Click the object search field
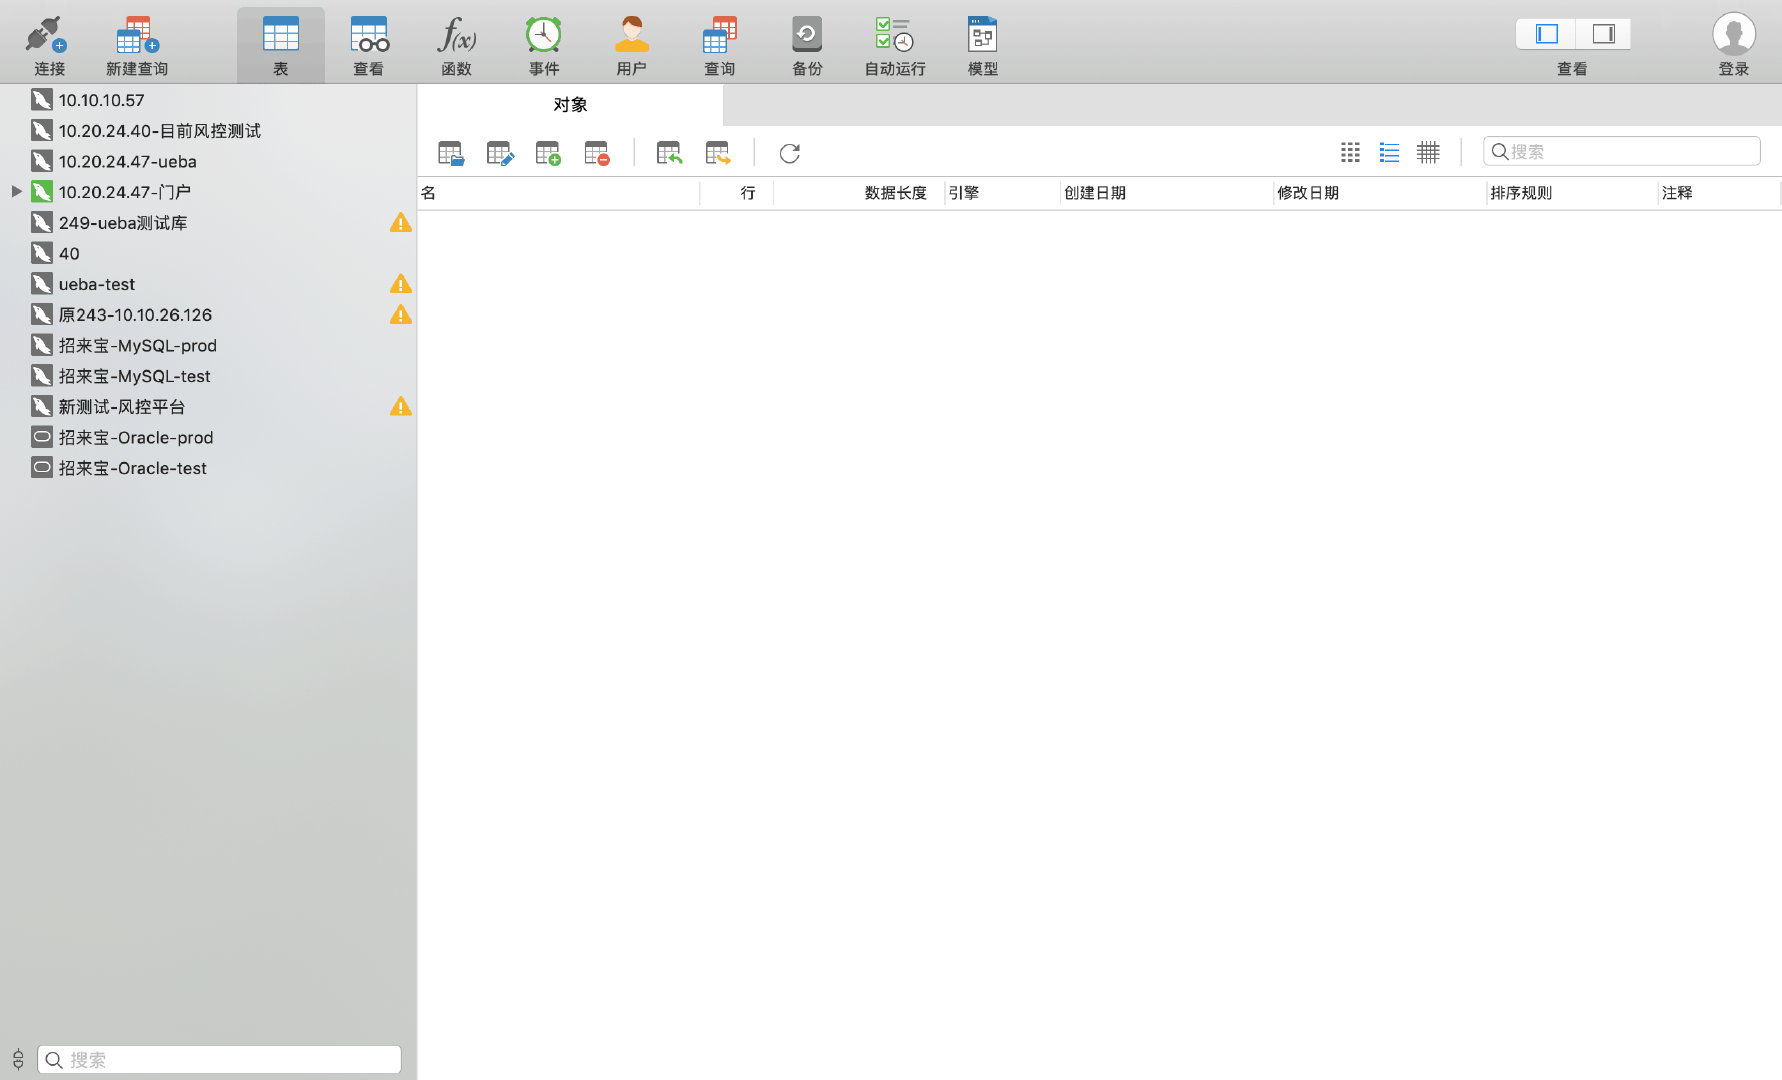Viewport: 1782px width, 1080px height. click(1621, 151)
